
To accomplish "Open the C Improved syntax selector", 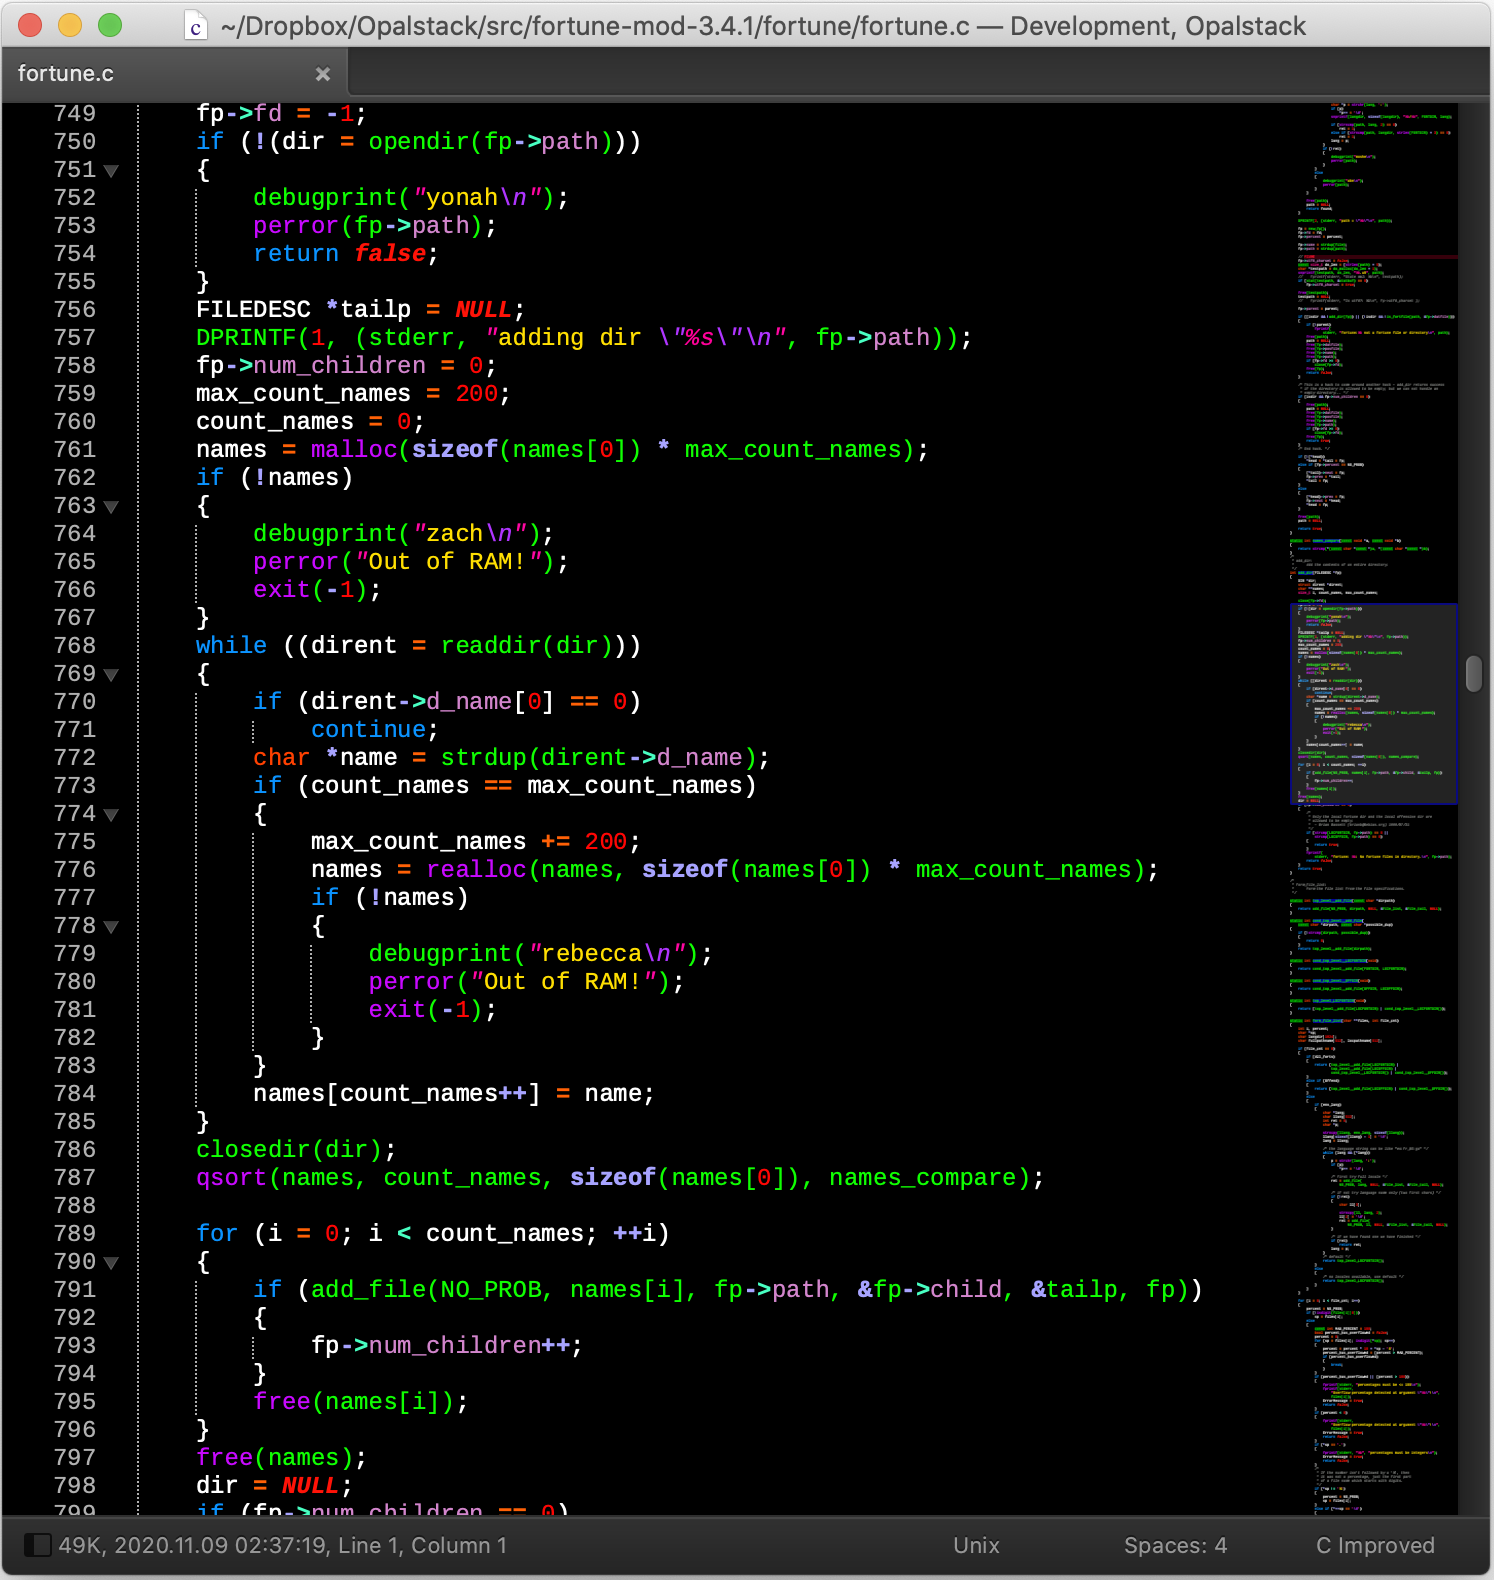I will tap(1375, 1545).
